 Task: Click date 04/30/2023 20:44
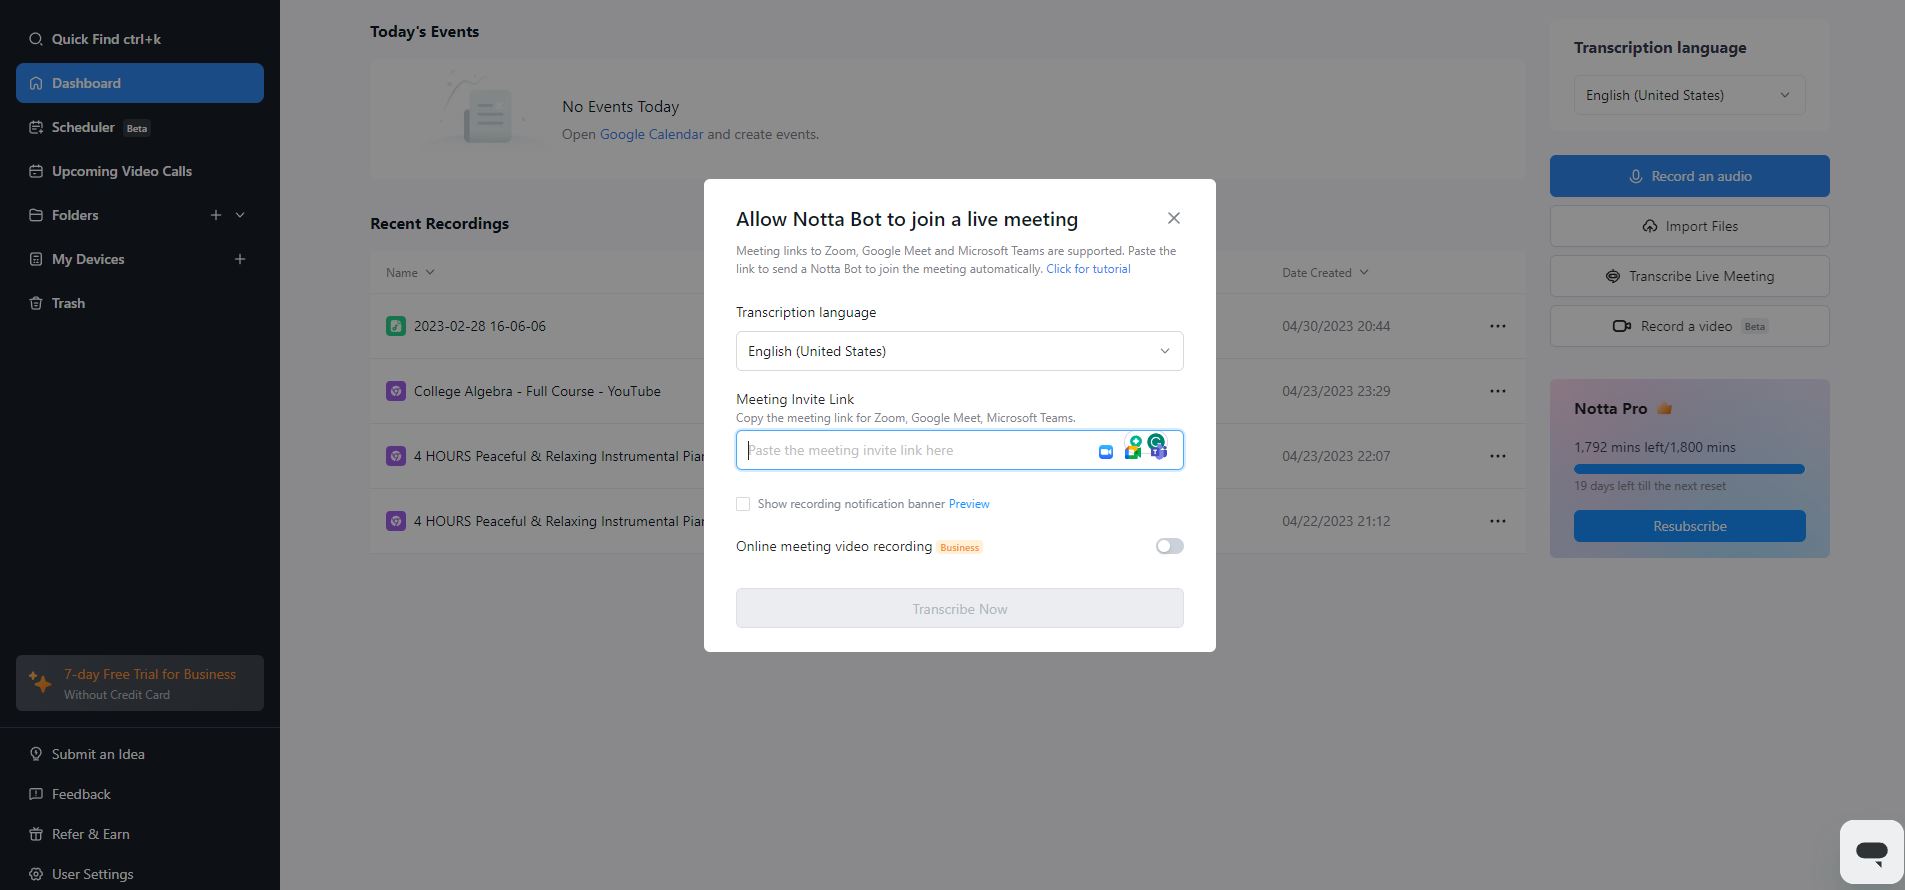click(1336, 326)
